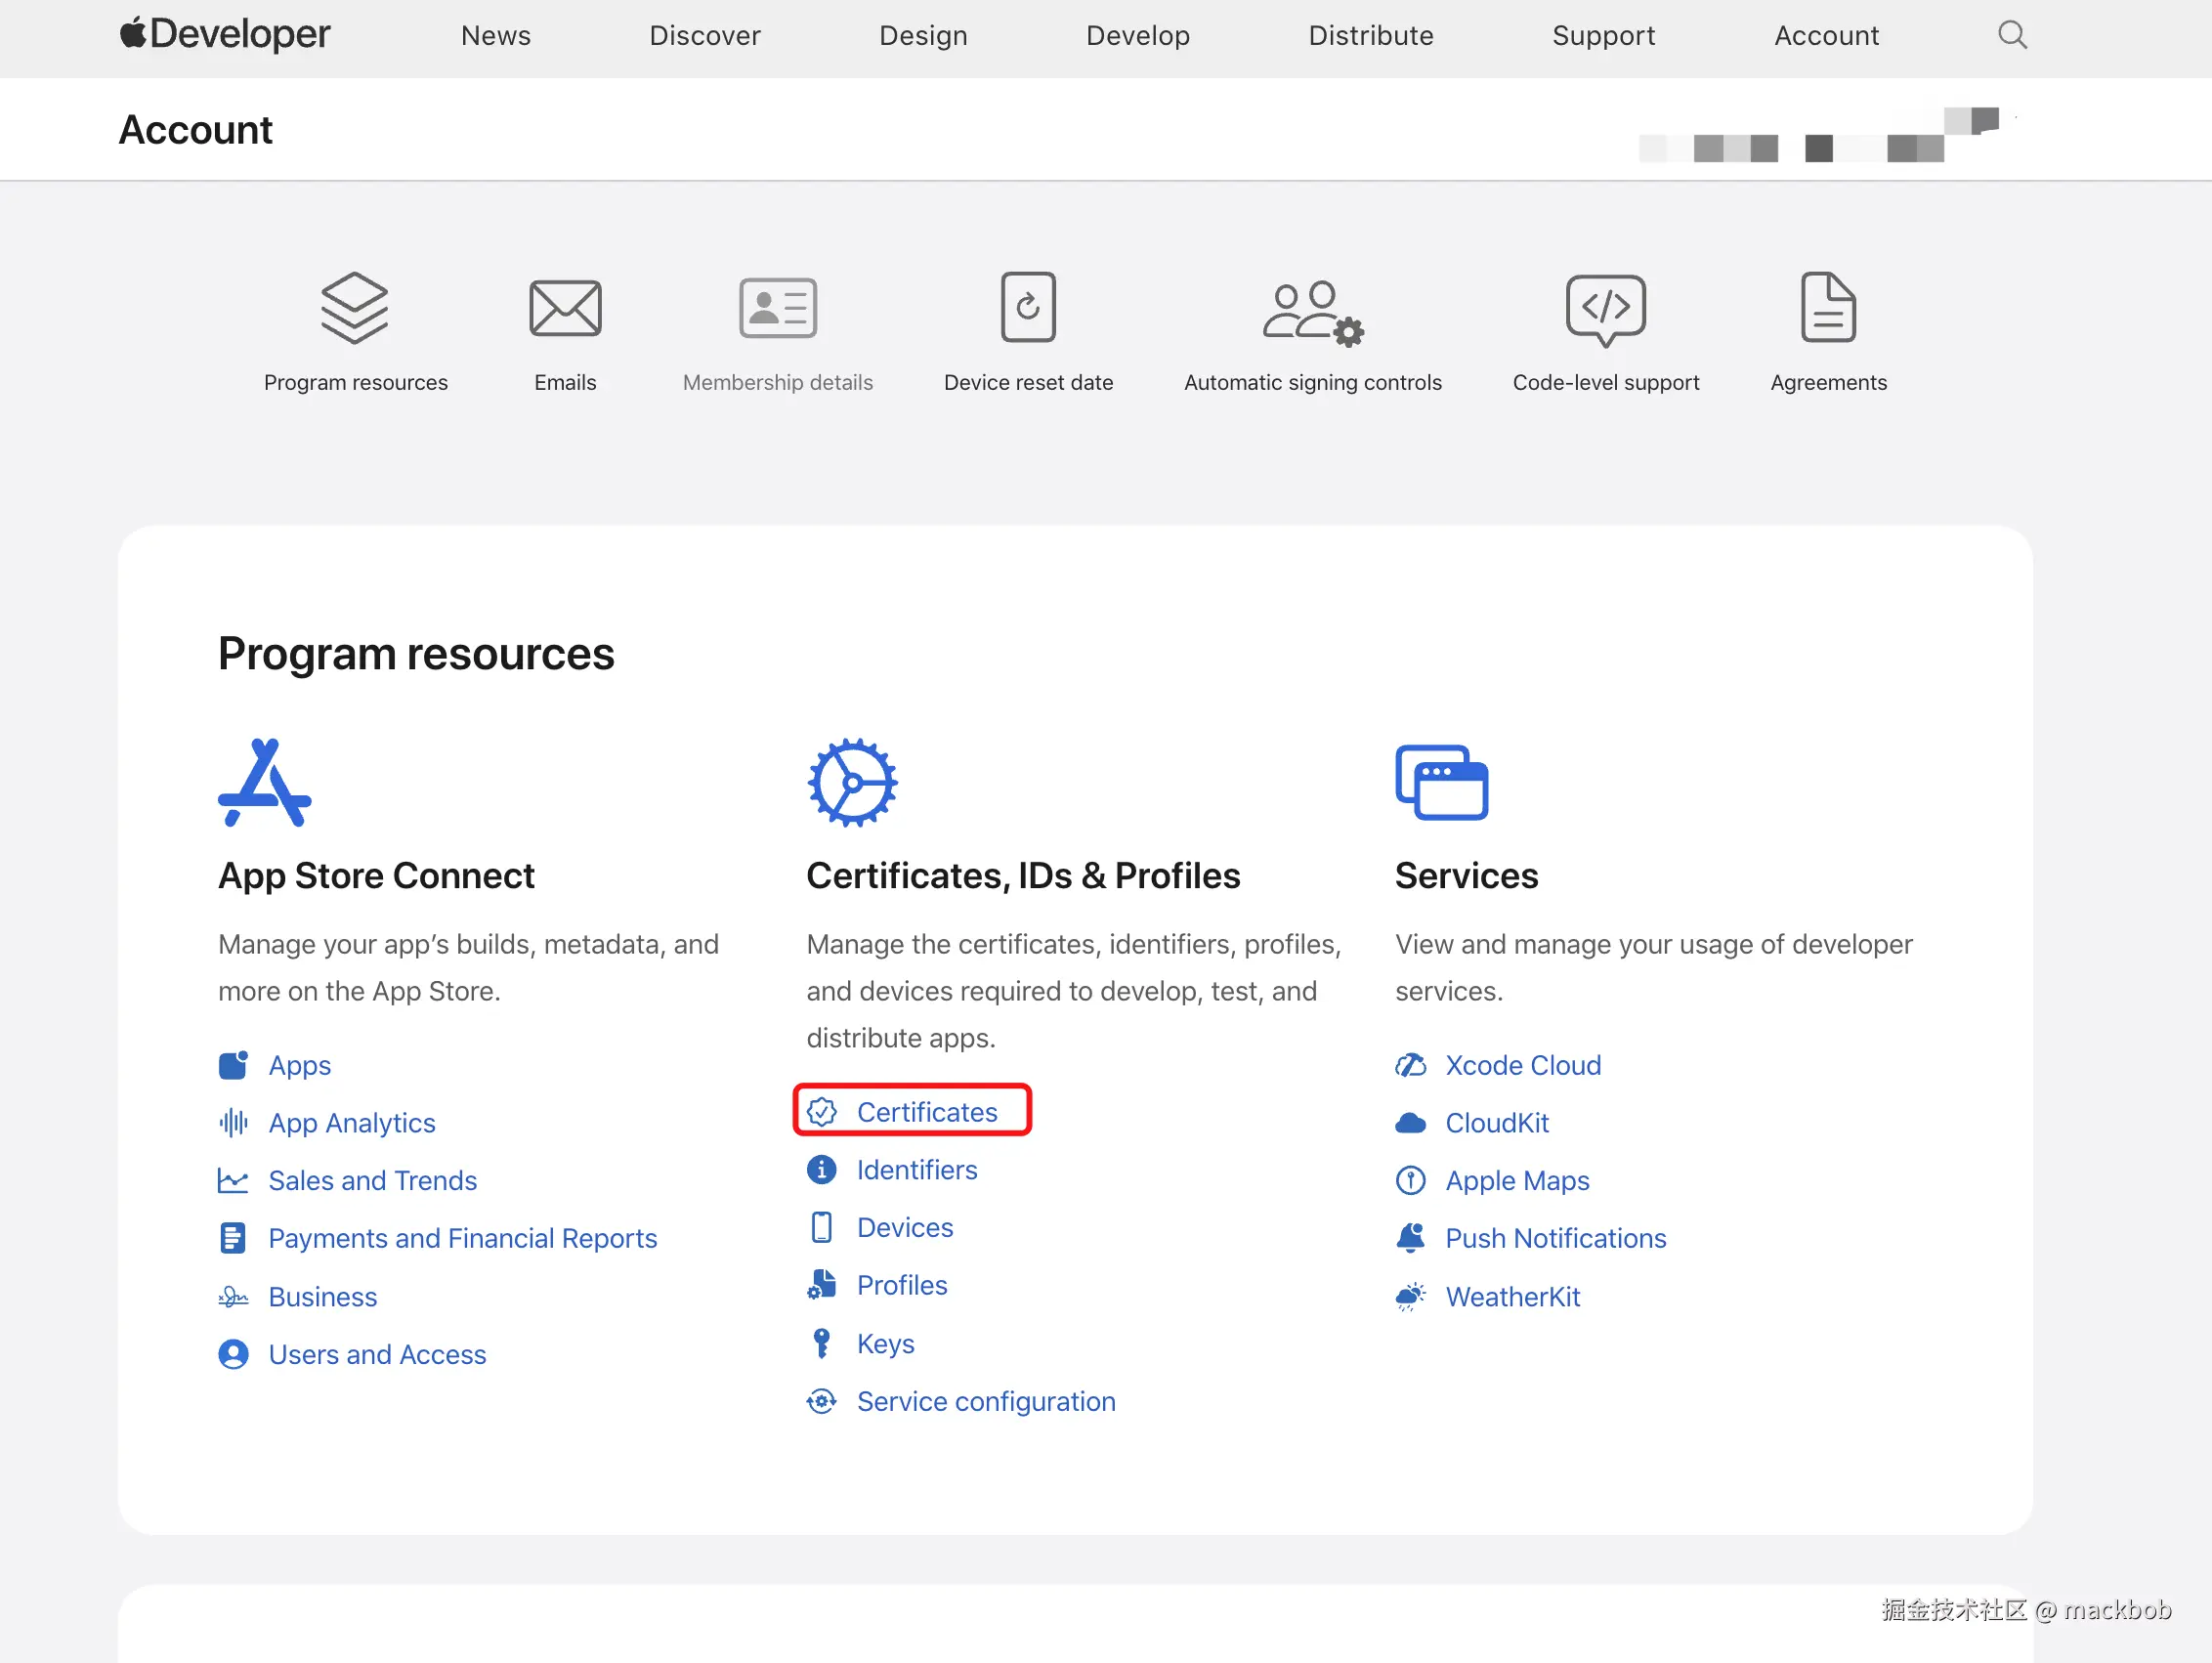Open the App Analytics link
The image size is (2212, 1663).
(x=352, y=1124)
